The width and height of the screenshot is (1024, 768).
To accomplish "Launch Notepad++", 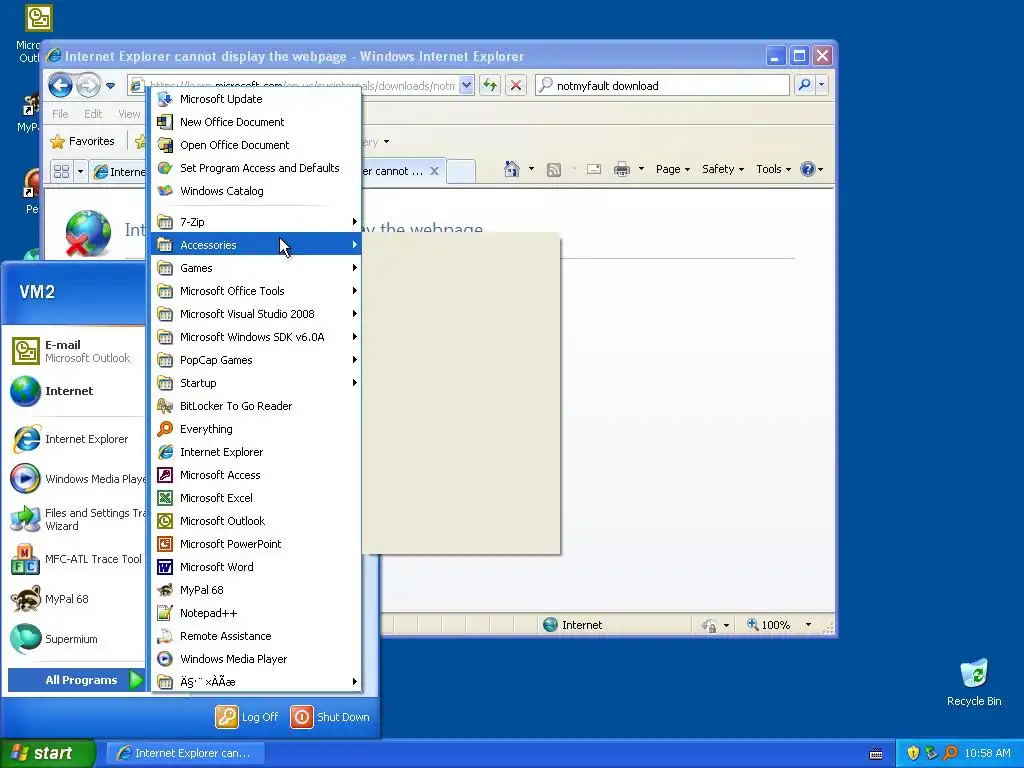I will pos(256,613).
